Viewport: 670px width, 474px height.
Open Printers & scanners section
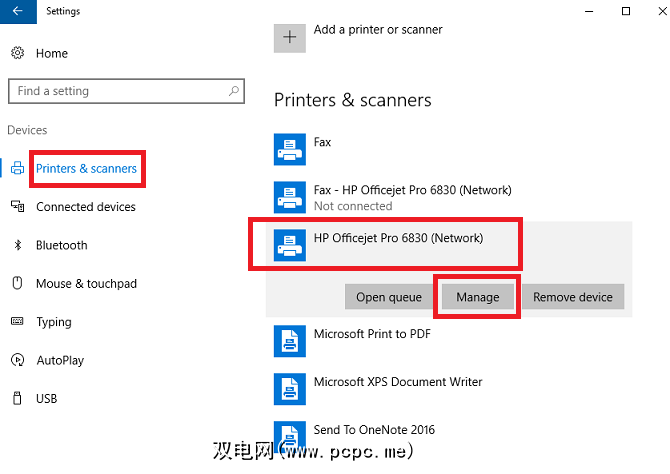pyautogui.click(x=86, y=169)
